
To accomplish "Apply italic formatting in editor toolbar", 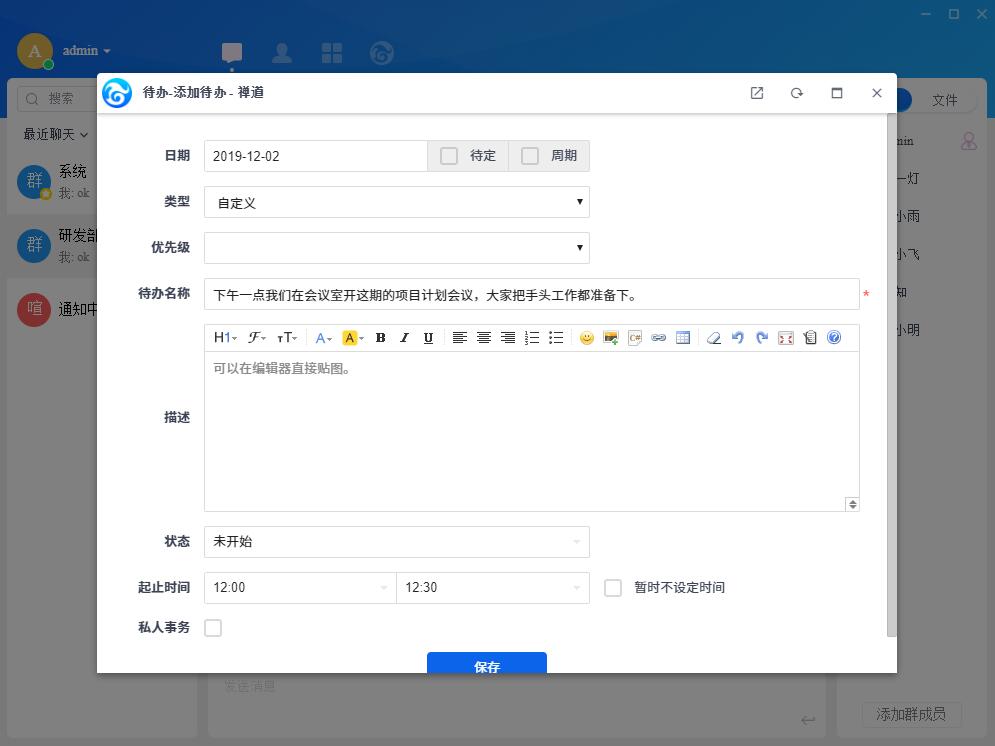I will 404,338.
